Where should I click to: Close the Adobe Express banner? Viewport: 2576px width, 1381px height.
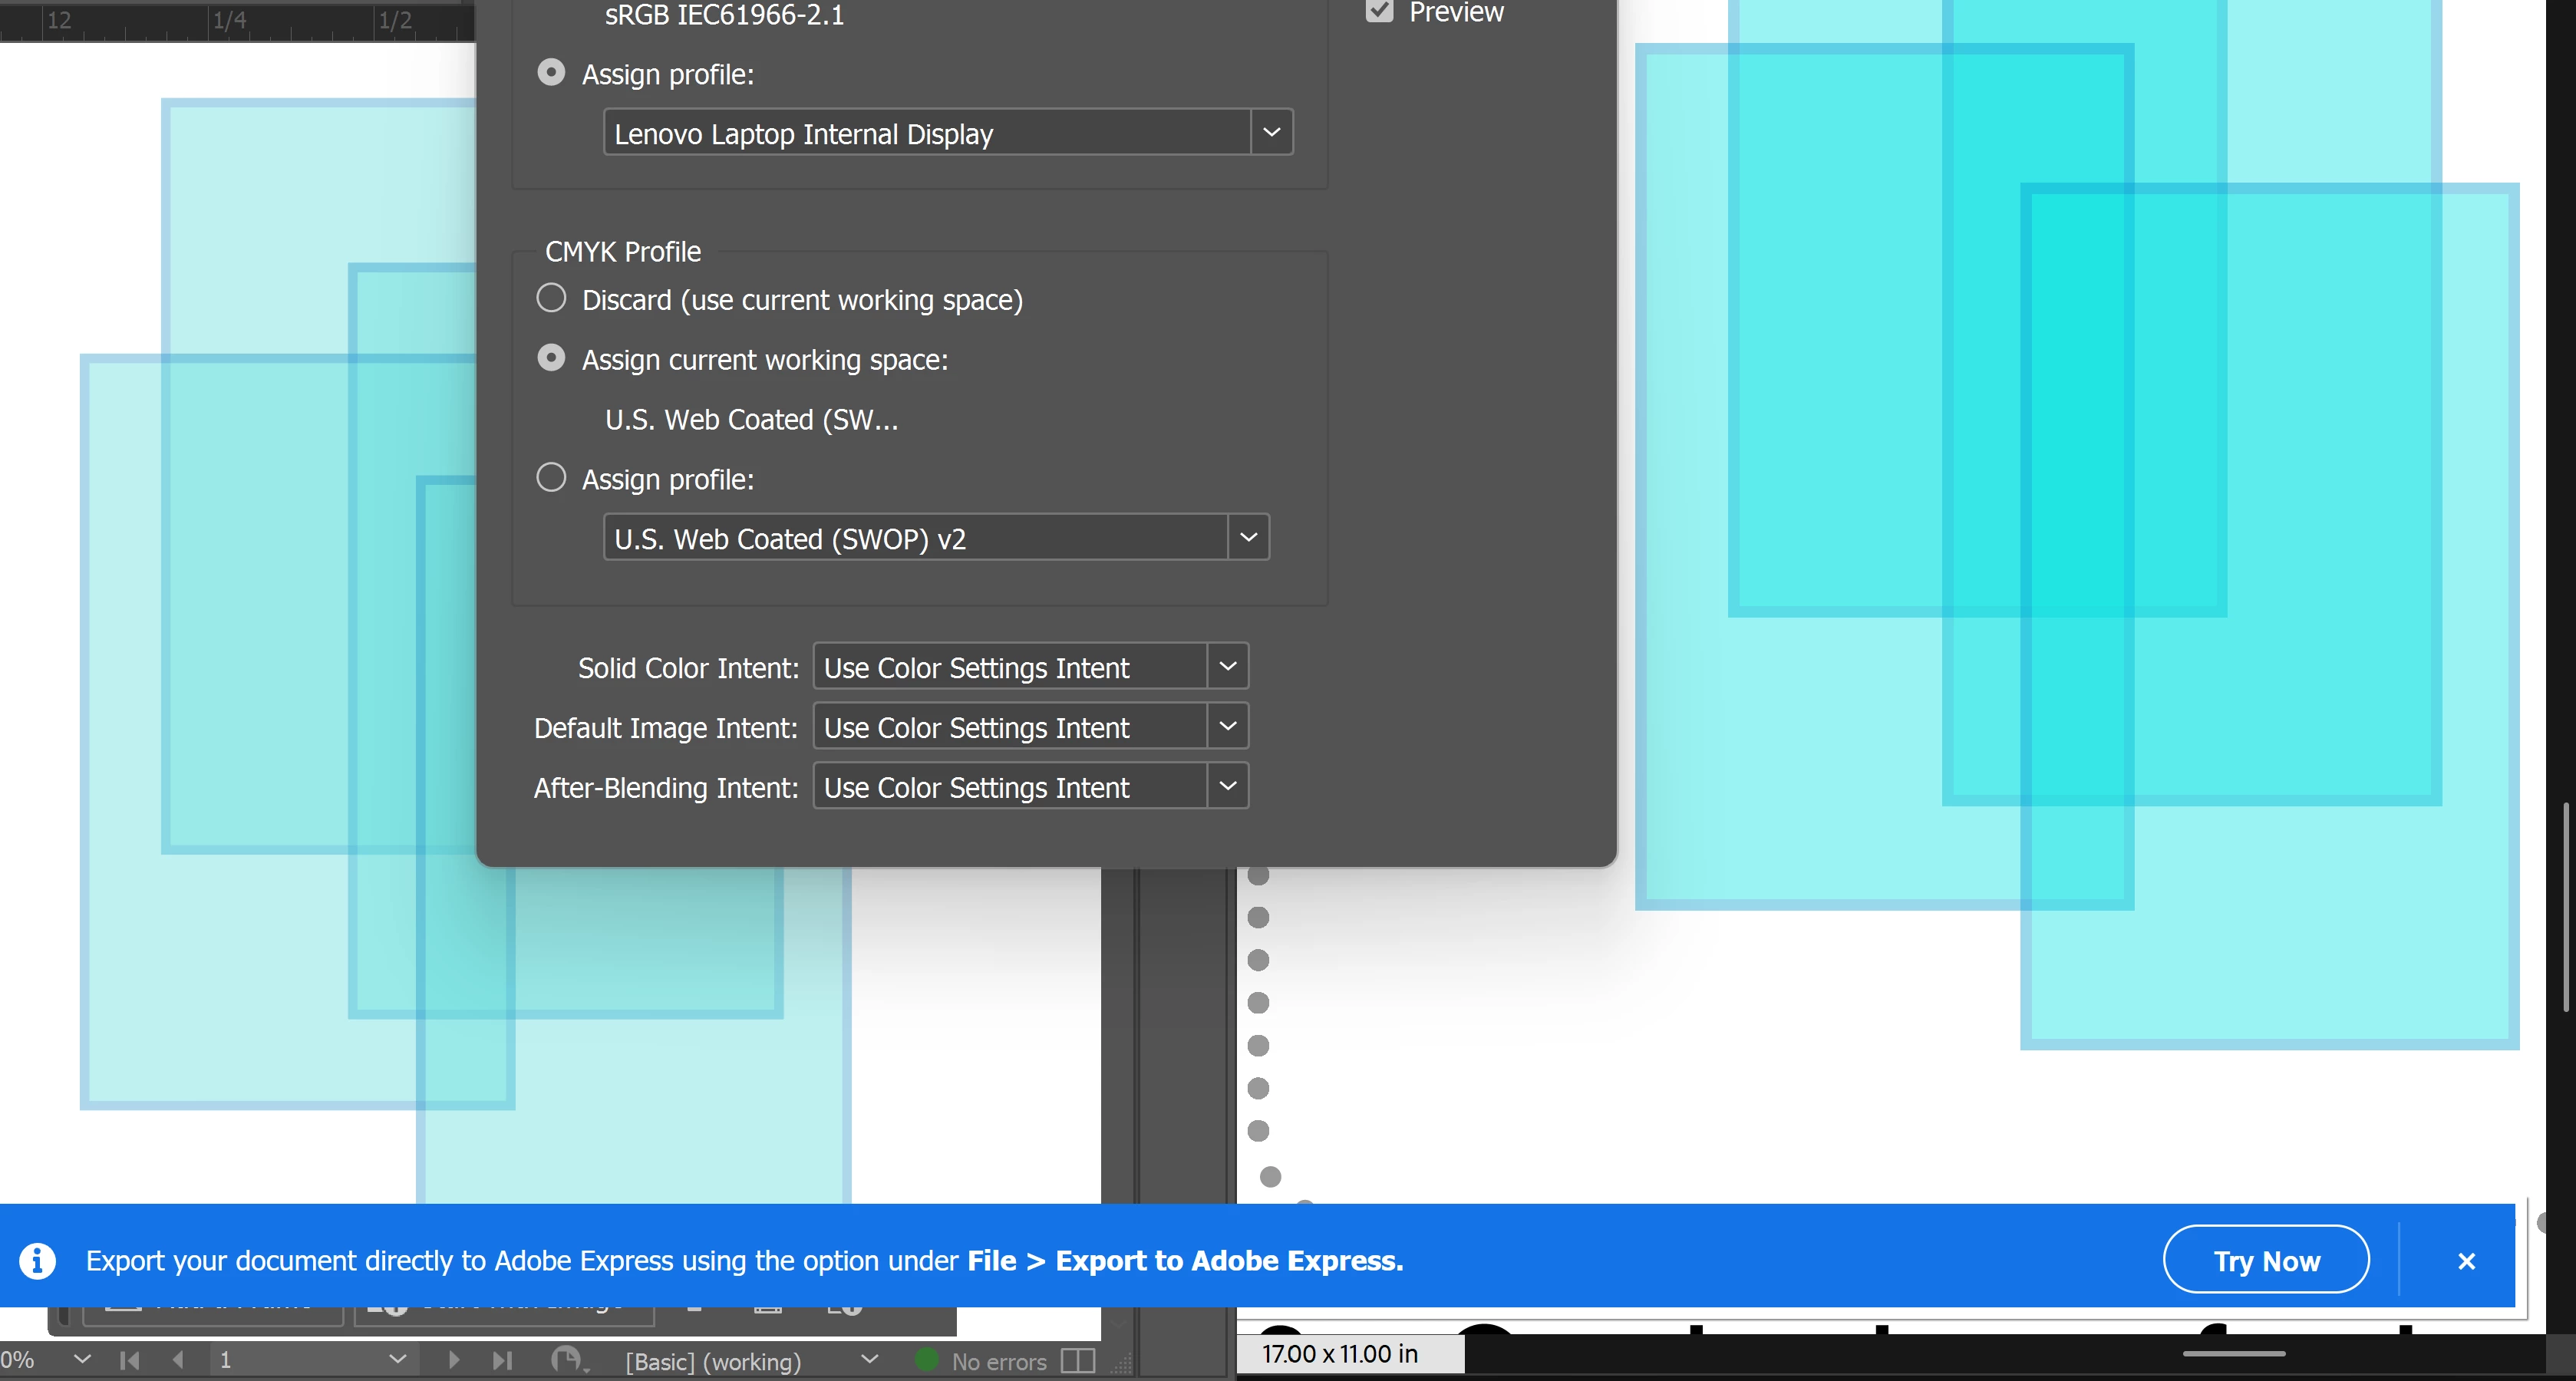2466,1261
